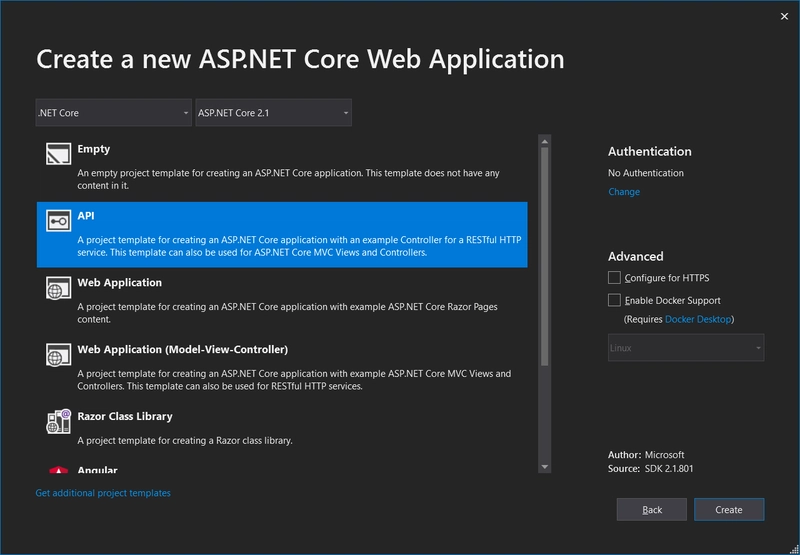The height and width of the screenshot is (555, 800).
Task: Click the Change authentication link
Action: 624,192
